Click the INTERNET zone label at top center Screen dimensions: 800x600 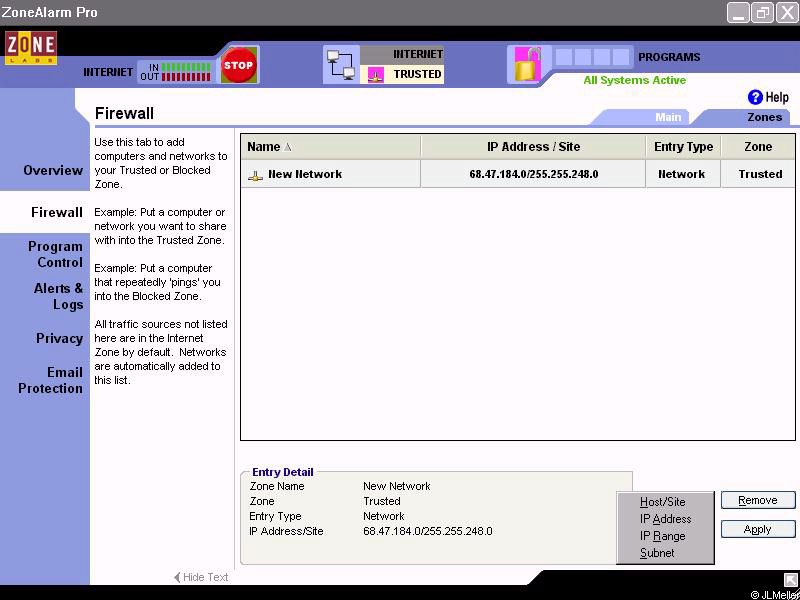[x=417, y=54]
